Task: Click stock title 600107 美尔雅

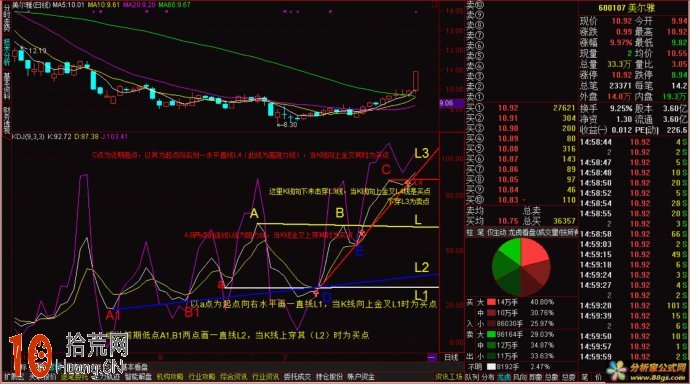Action: click(626, 8)
